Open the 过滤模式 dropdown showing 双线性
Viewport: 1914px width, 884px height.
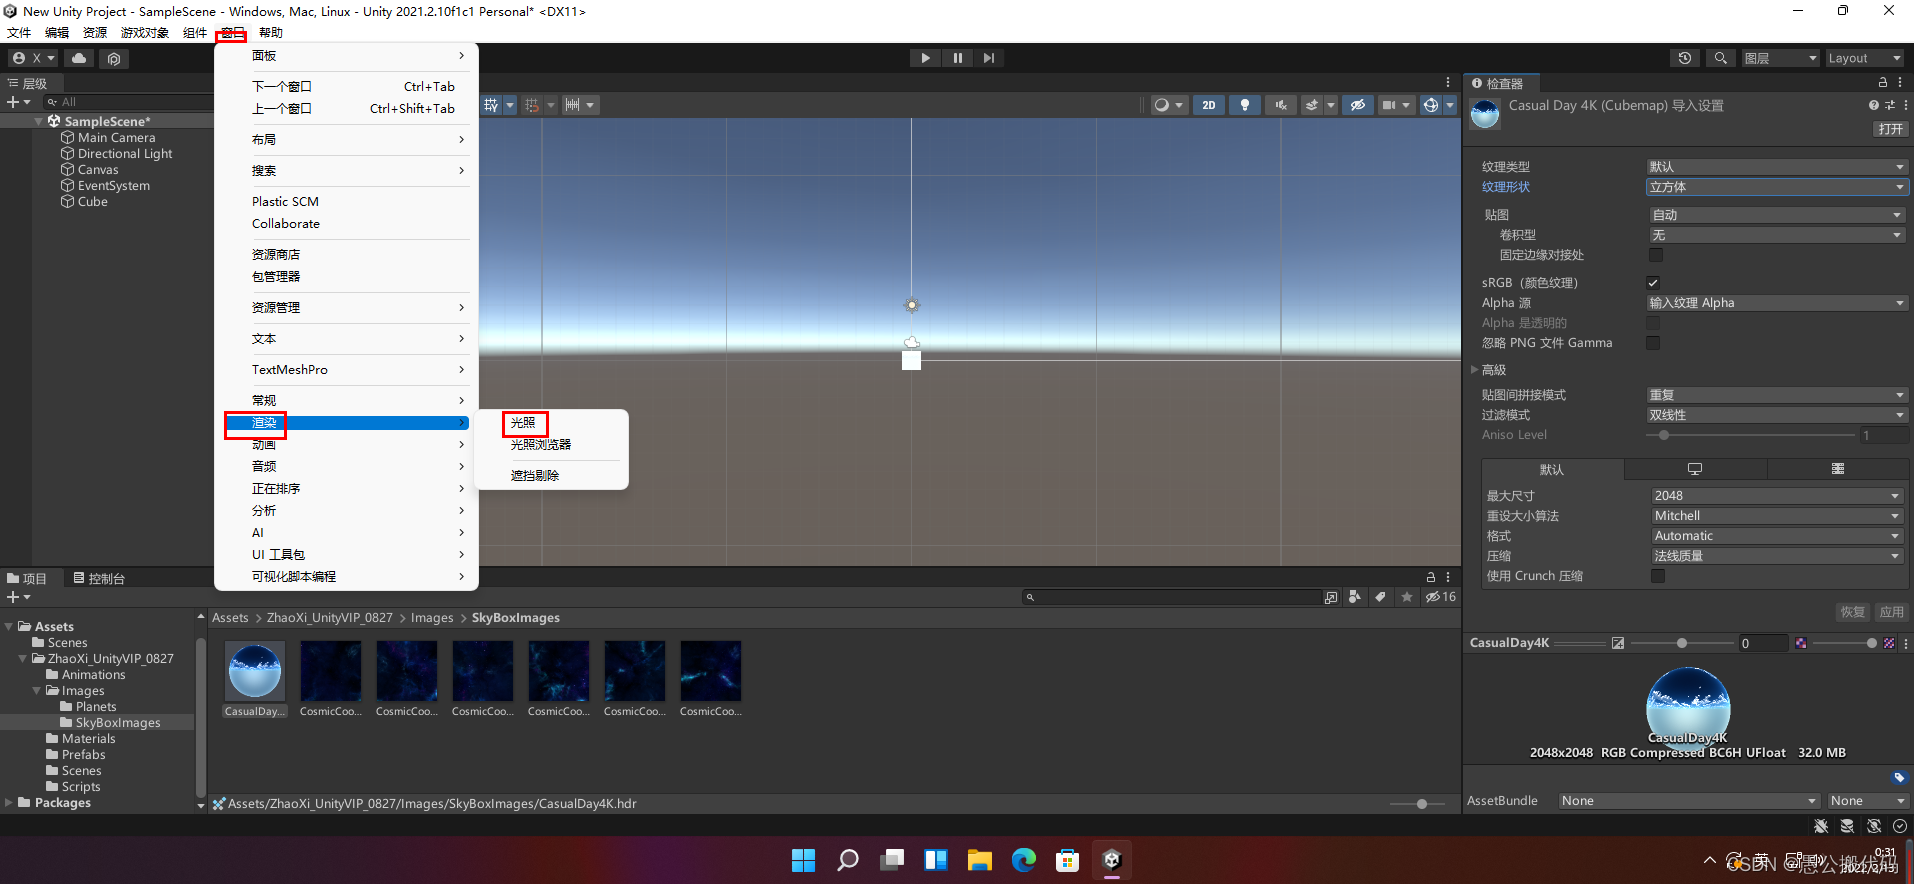[1776, 415]
